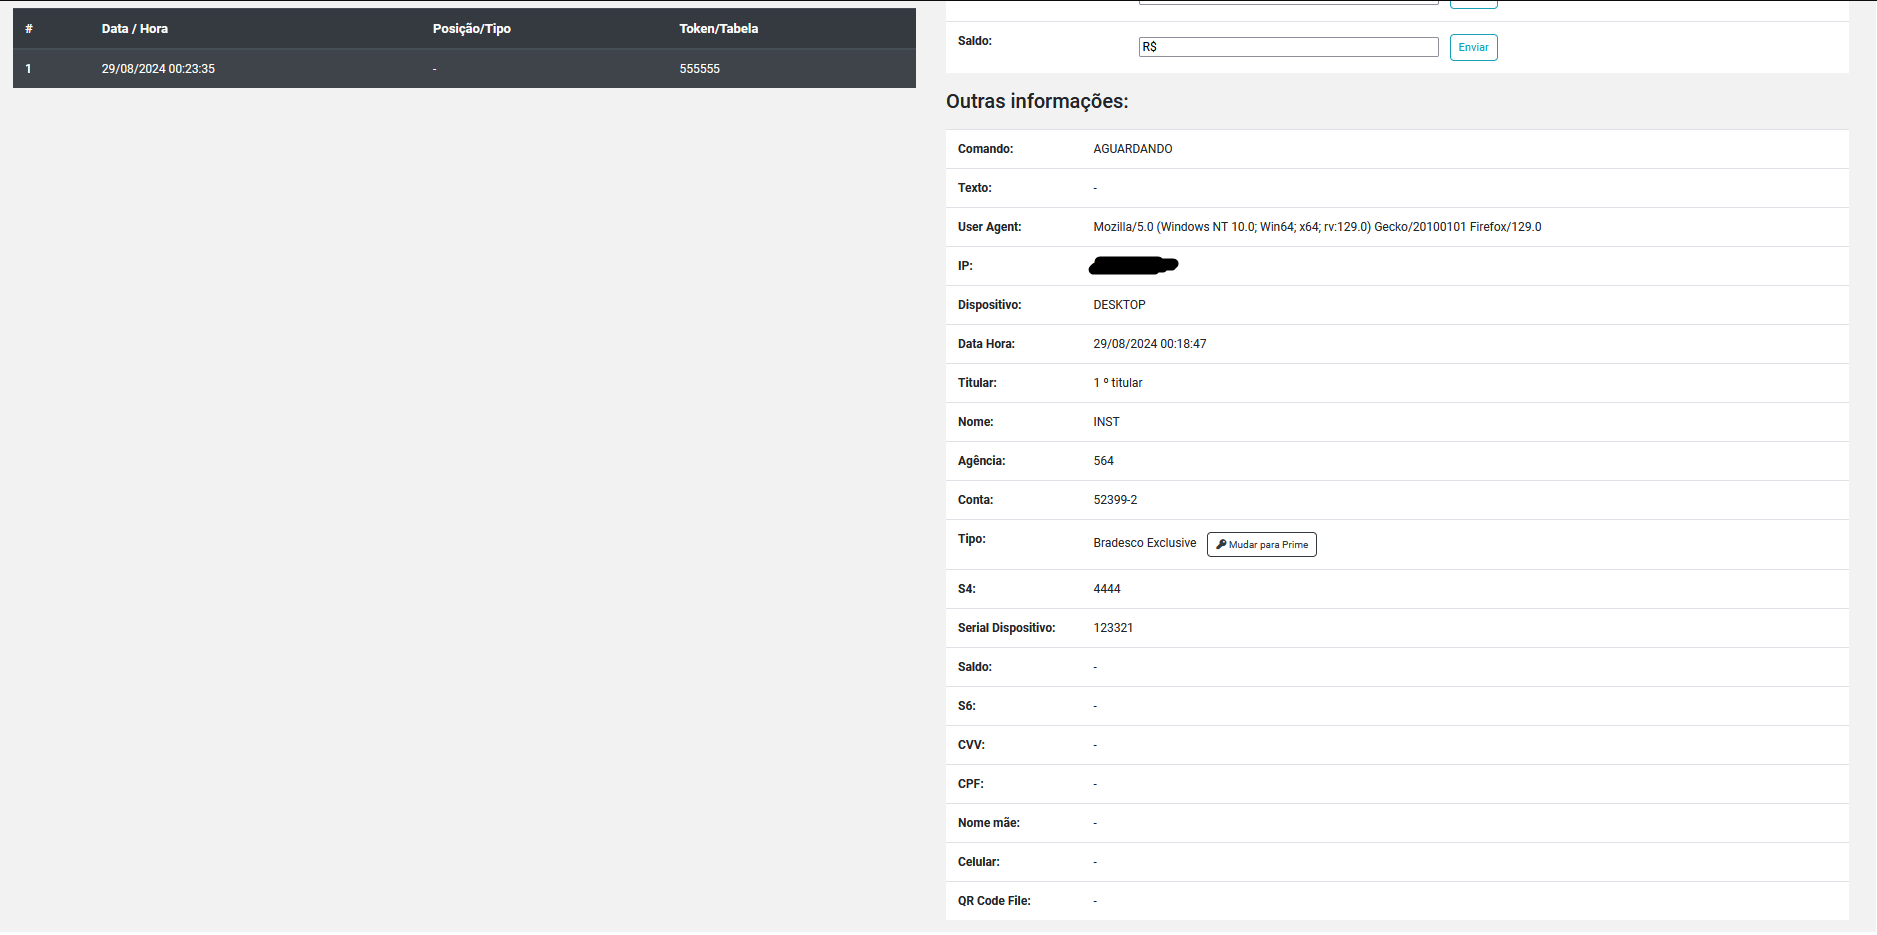Click the Mozilla/5.0 user agent string
The height and width of the screenshot is (935, 1877).
tap(1317, 227)
